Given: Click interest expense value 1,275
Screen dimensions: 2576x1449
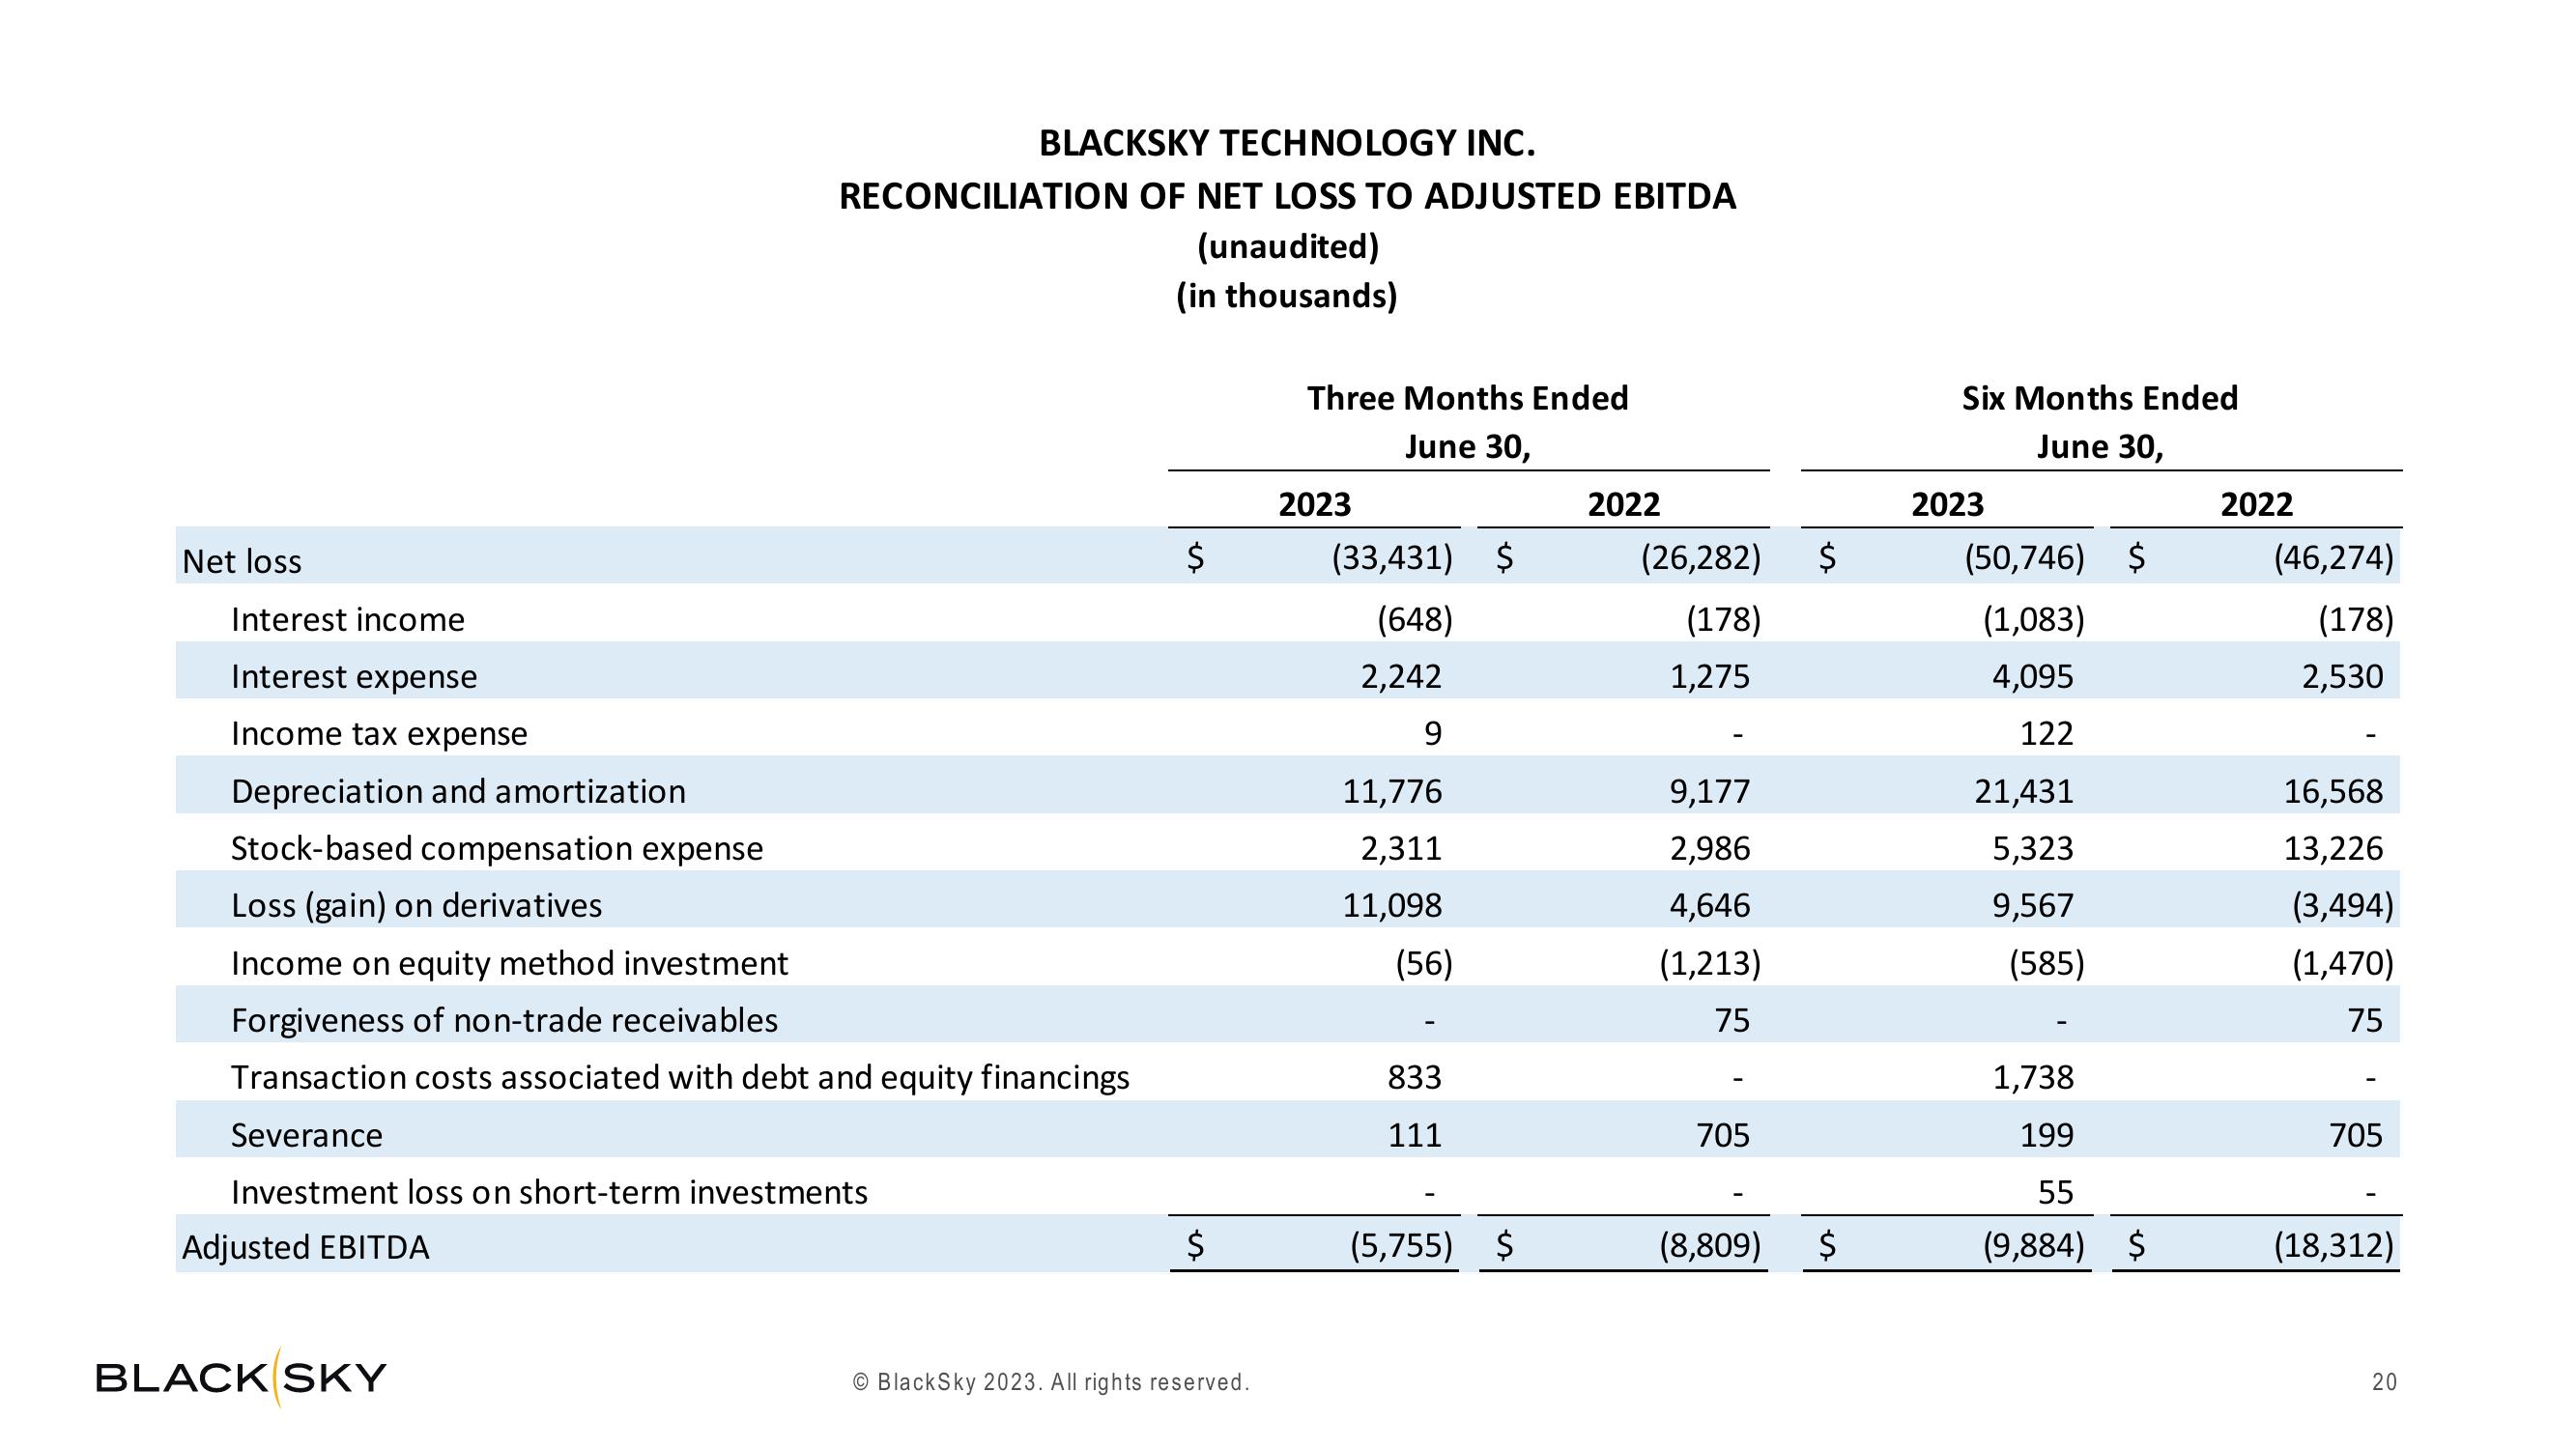Looking at the screenshot, I should [1710, 677].
